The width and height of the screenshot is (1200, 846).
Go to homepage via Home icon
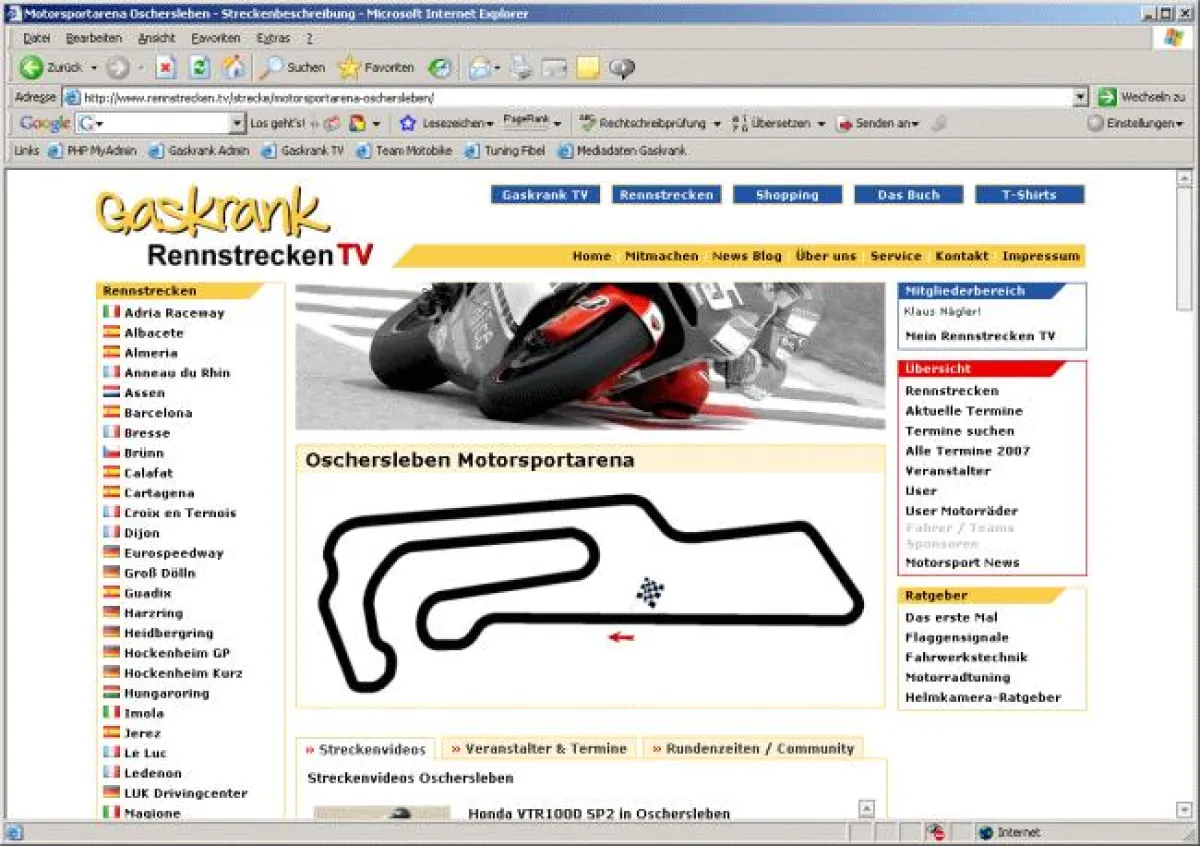pos(232,68)
